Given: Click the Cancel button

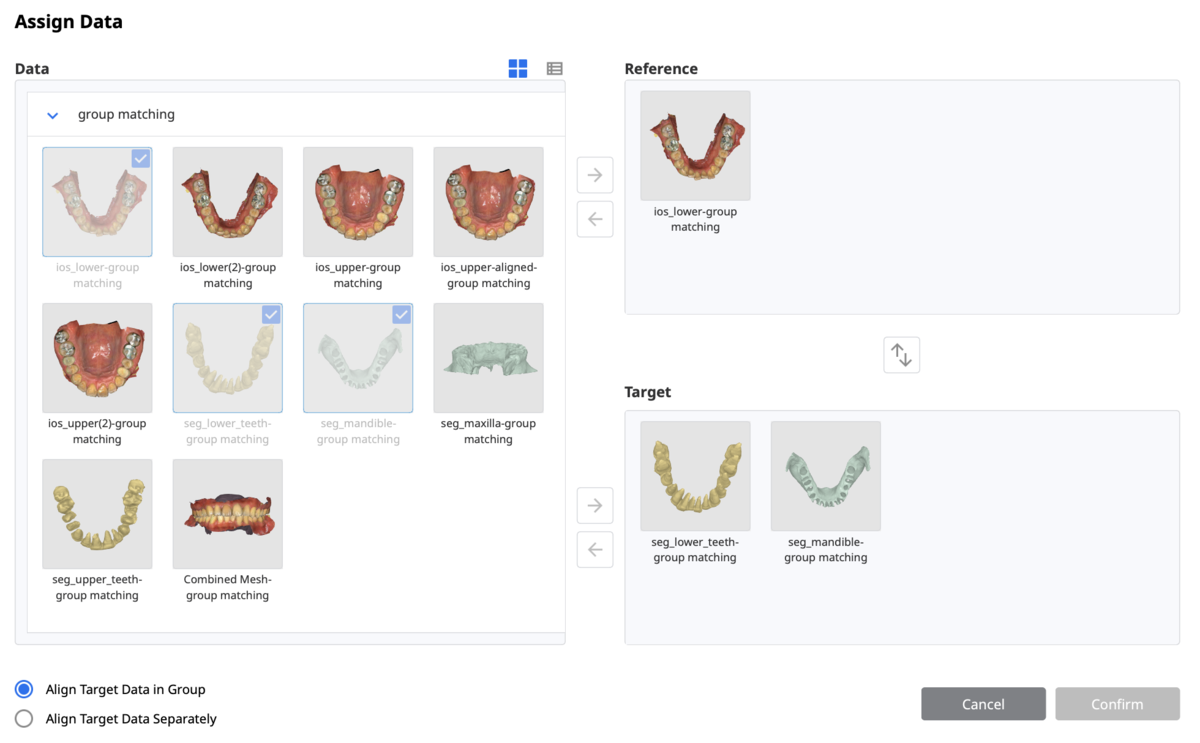Looking at the screenshot, I should pyautogui.click(x=983, y=704).
